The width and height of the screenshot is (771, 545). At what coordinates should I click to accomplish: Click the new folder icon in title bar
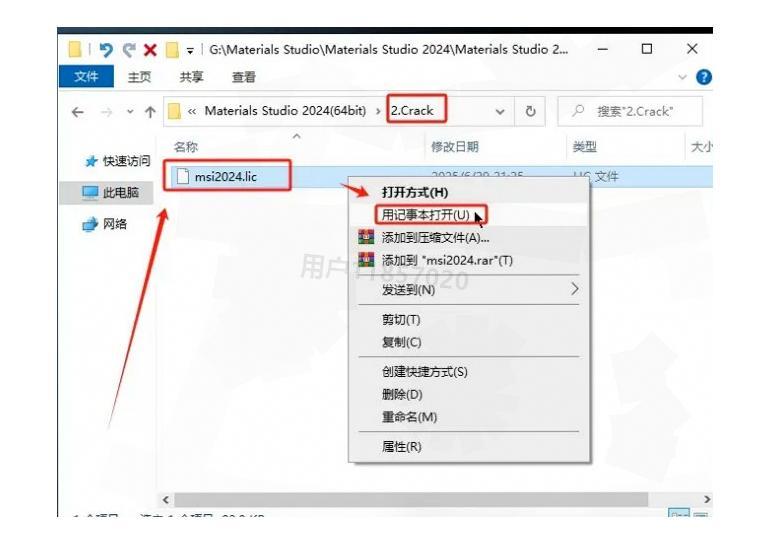point(172,50)
